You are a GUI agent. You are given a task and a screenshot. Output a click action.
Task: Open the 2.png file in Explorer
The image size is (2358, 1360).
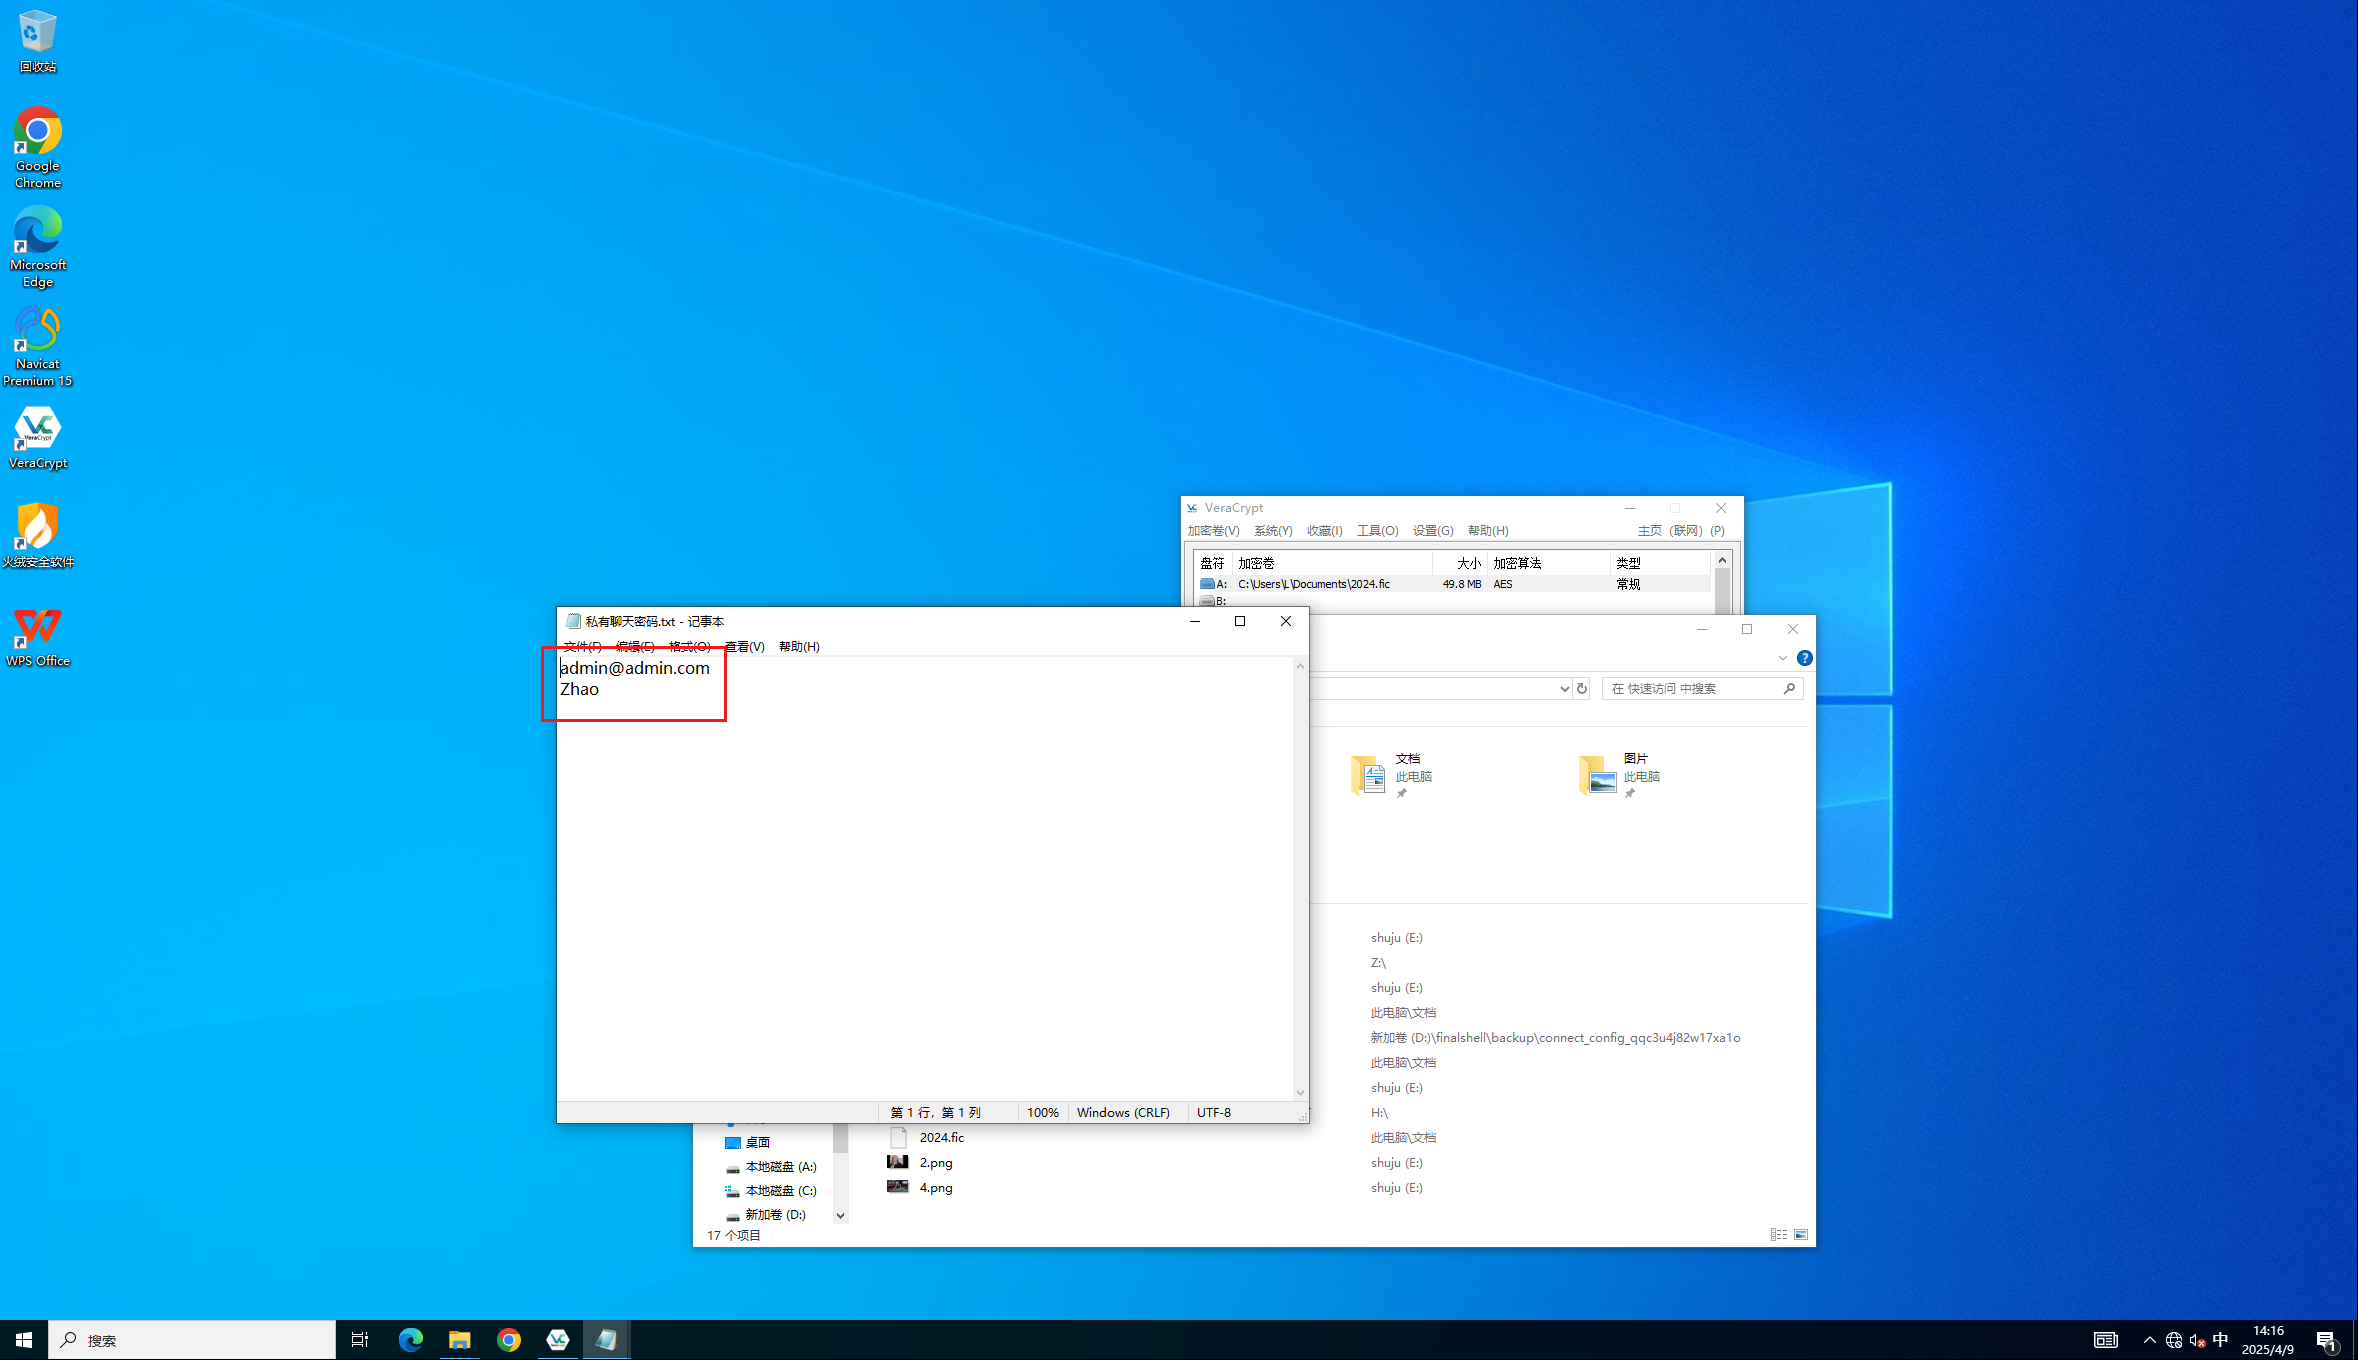(x=935, y=1163)
